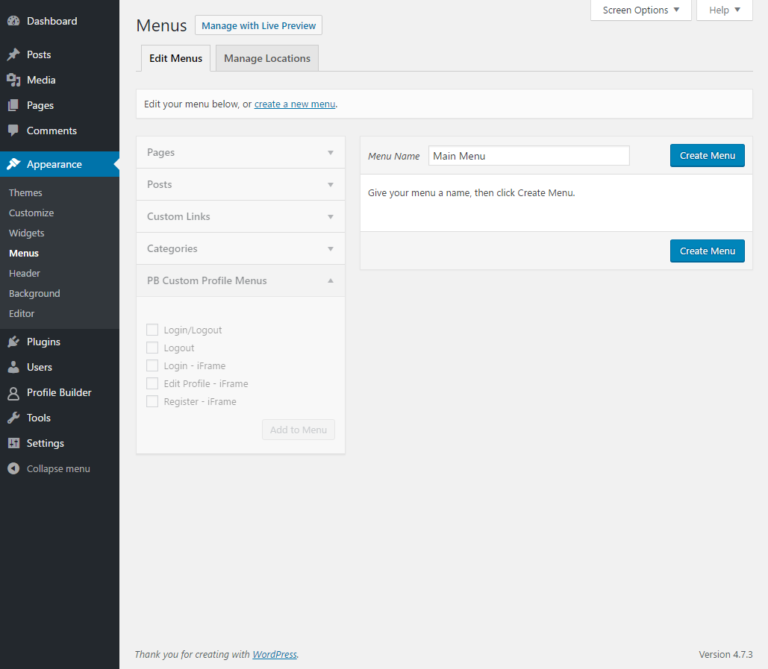The image size is (768, 669).
Task: Follow the 'create a new menu' link
Action: pos(295,104)
